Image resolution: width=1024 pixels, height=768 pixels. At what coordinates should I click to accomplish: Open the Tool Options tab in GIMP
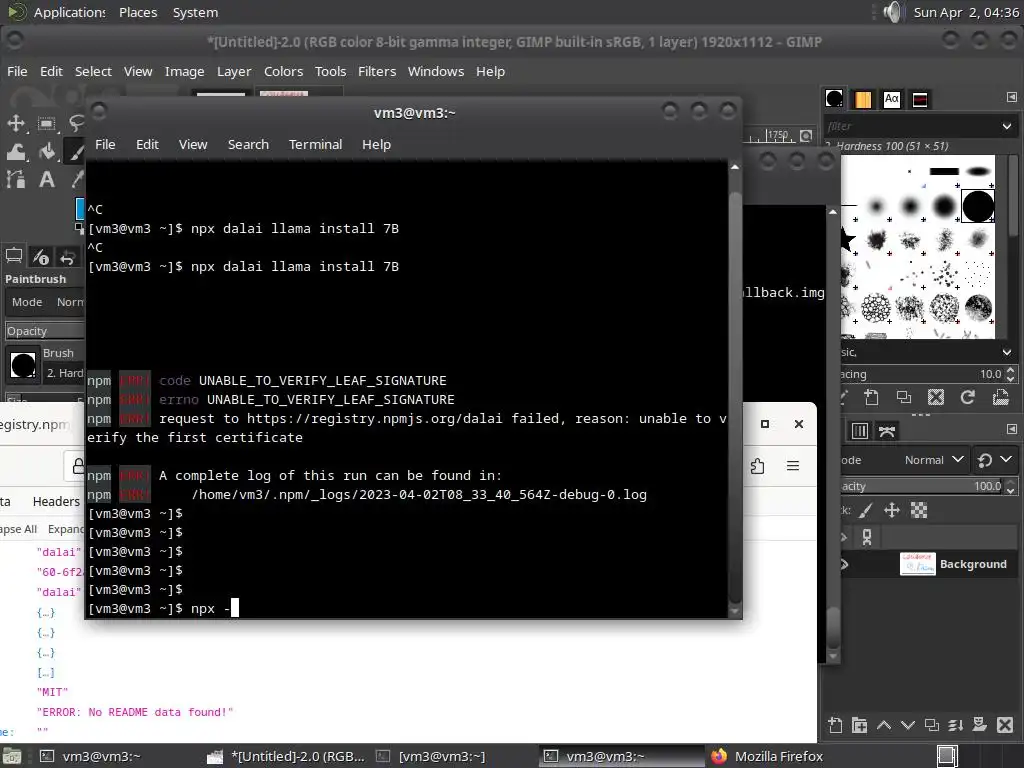click(x=14, y=257)
